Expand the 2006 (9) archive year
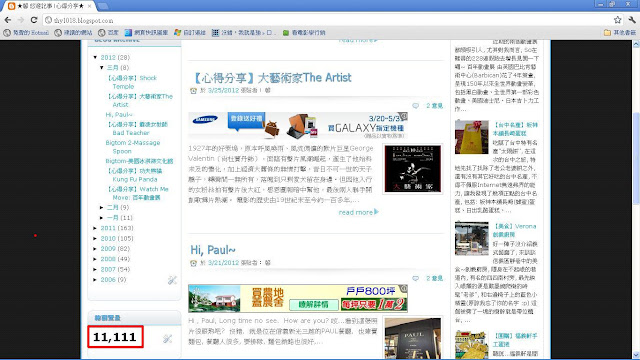The height and width of the screenshot is (360, 640). click(95, 280)
